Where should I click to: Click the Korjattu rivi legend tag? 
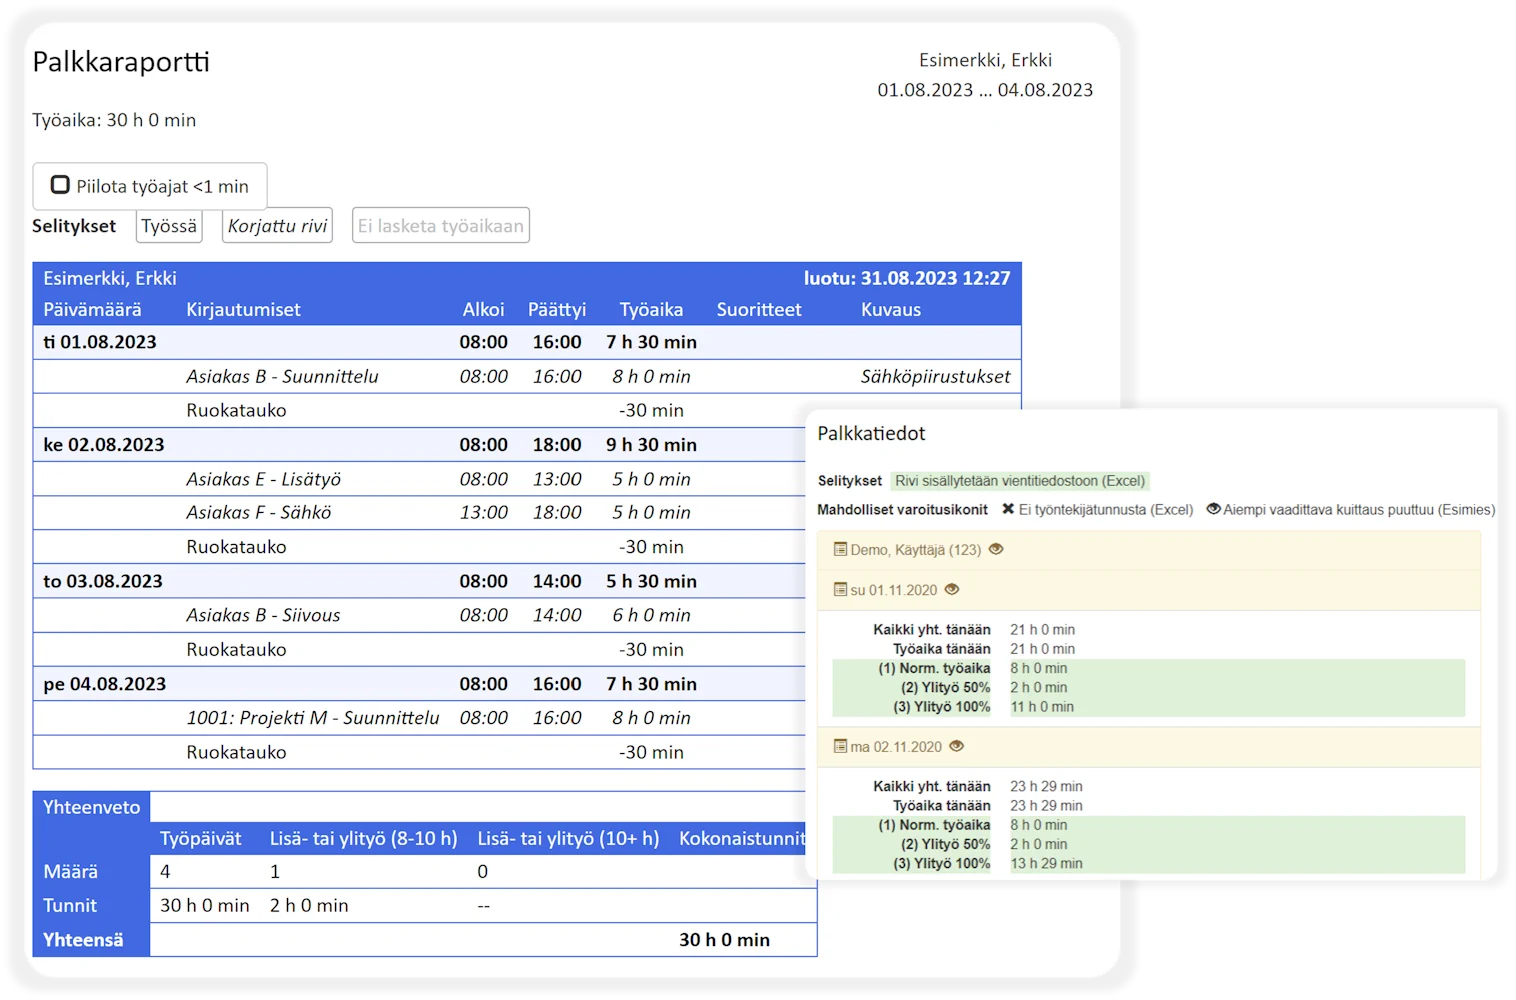(277, 226)
